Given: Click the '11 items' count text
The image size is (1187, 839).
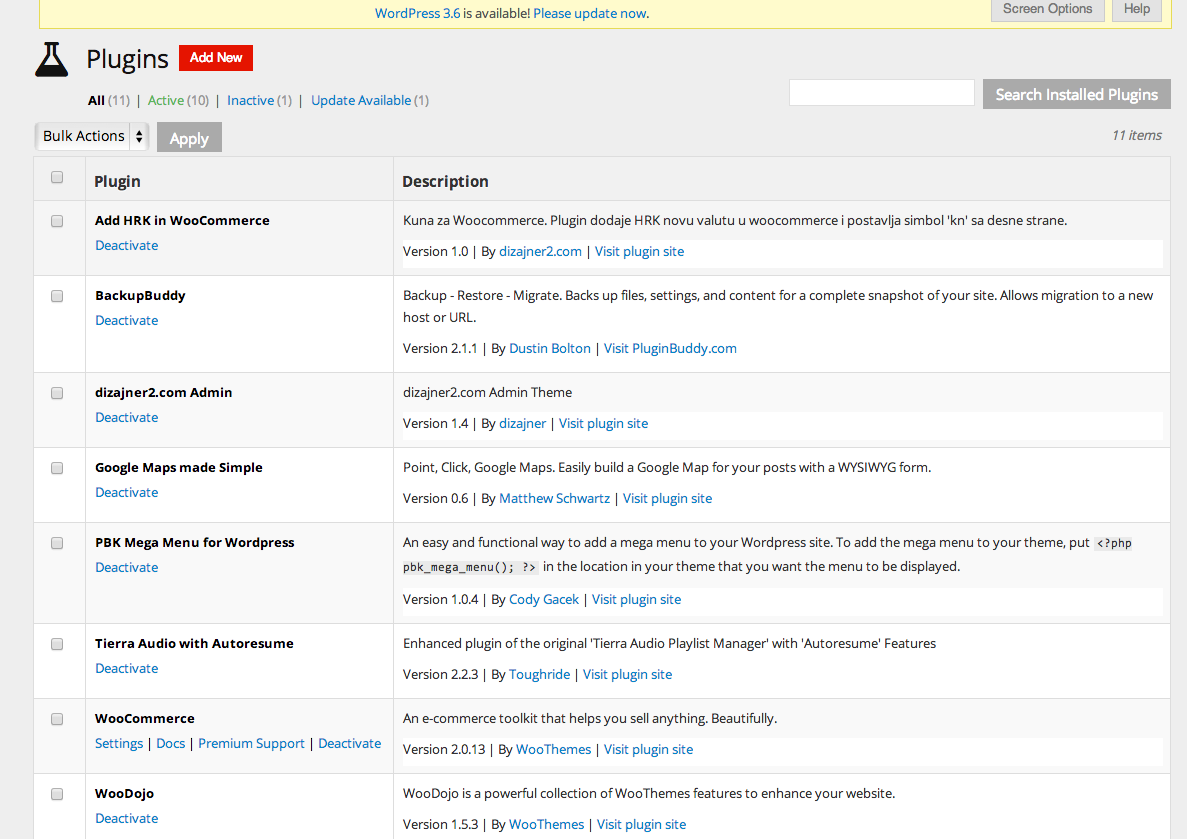Looking at the screenshot, I should 1136,135.
